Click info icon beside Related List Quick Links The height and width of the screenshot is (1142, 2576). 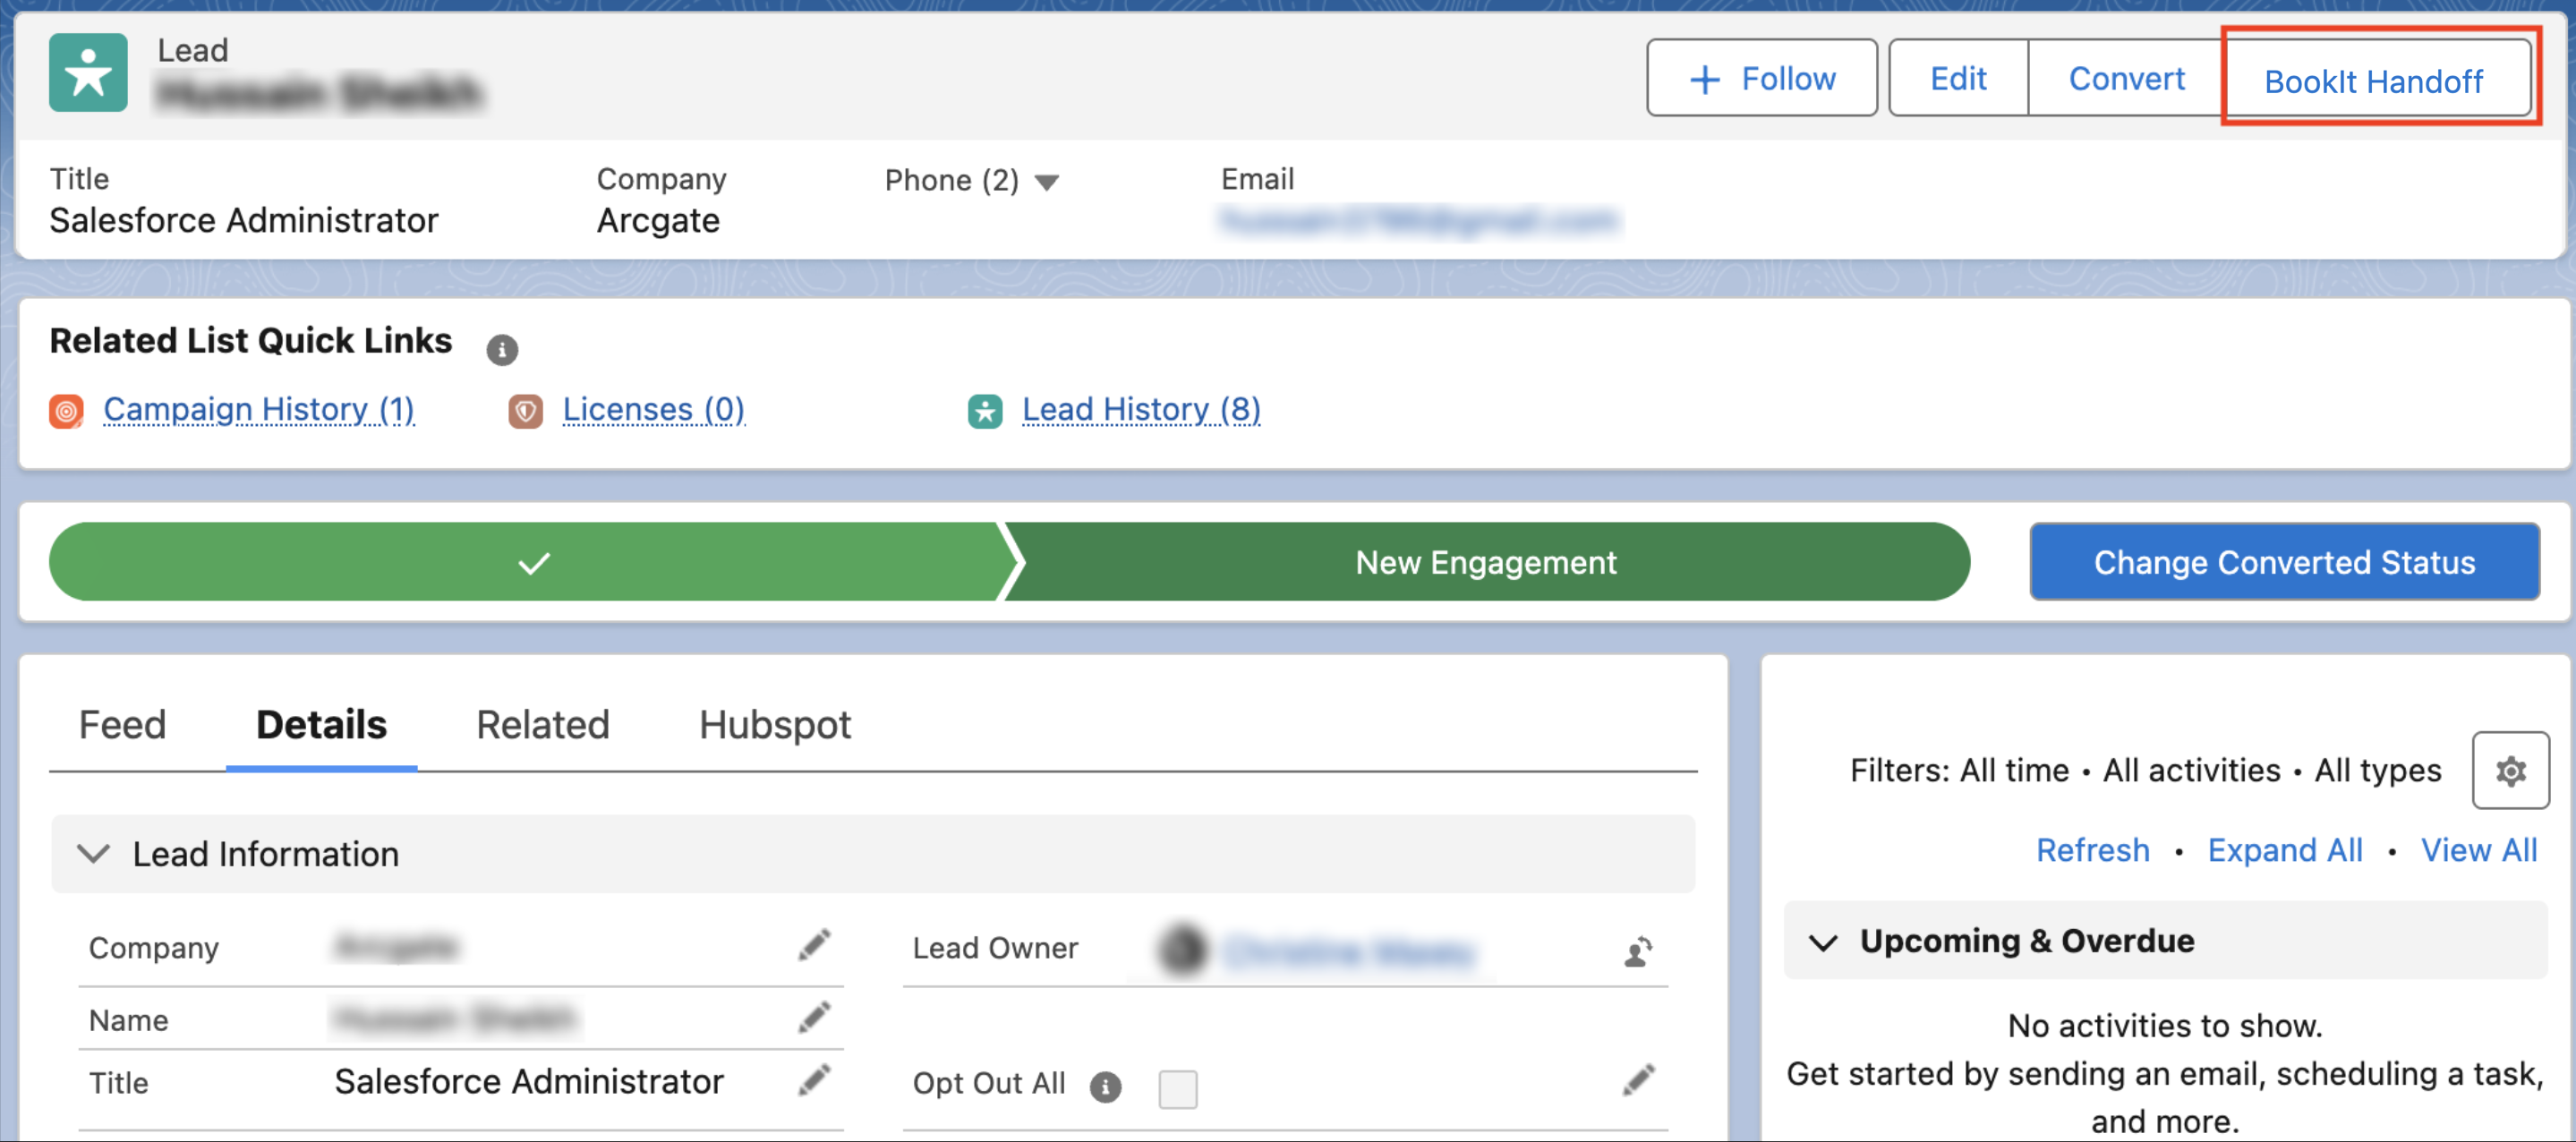[x=501, y=350]
